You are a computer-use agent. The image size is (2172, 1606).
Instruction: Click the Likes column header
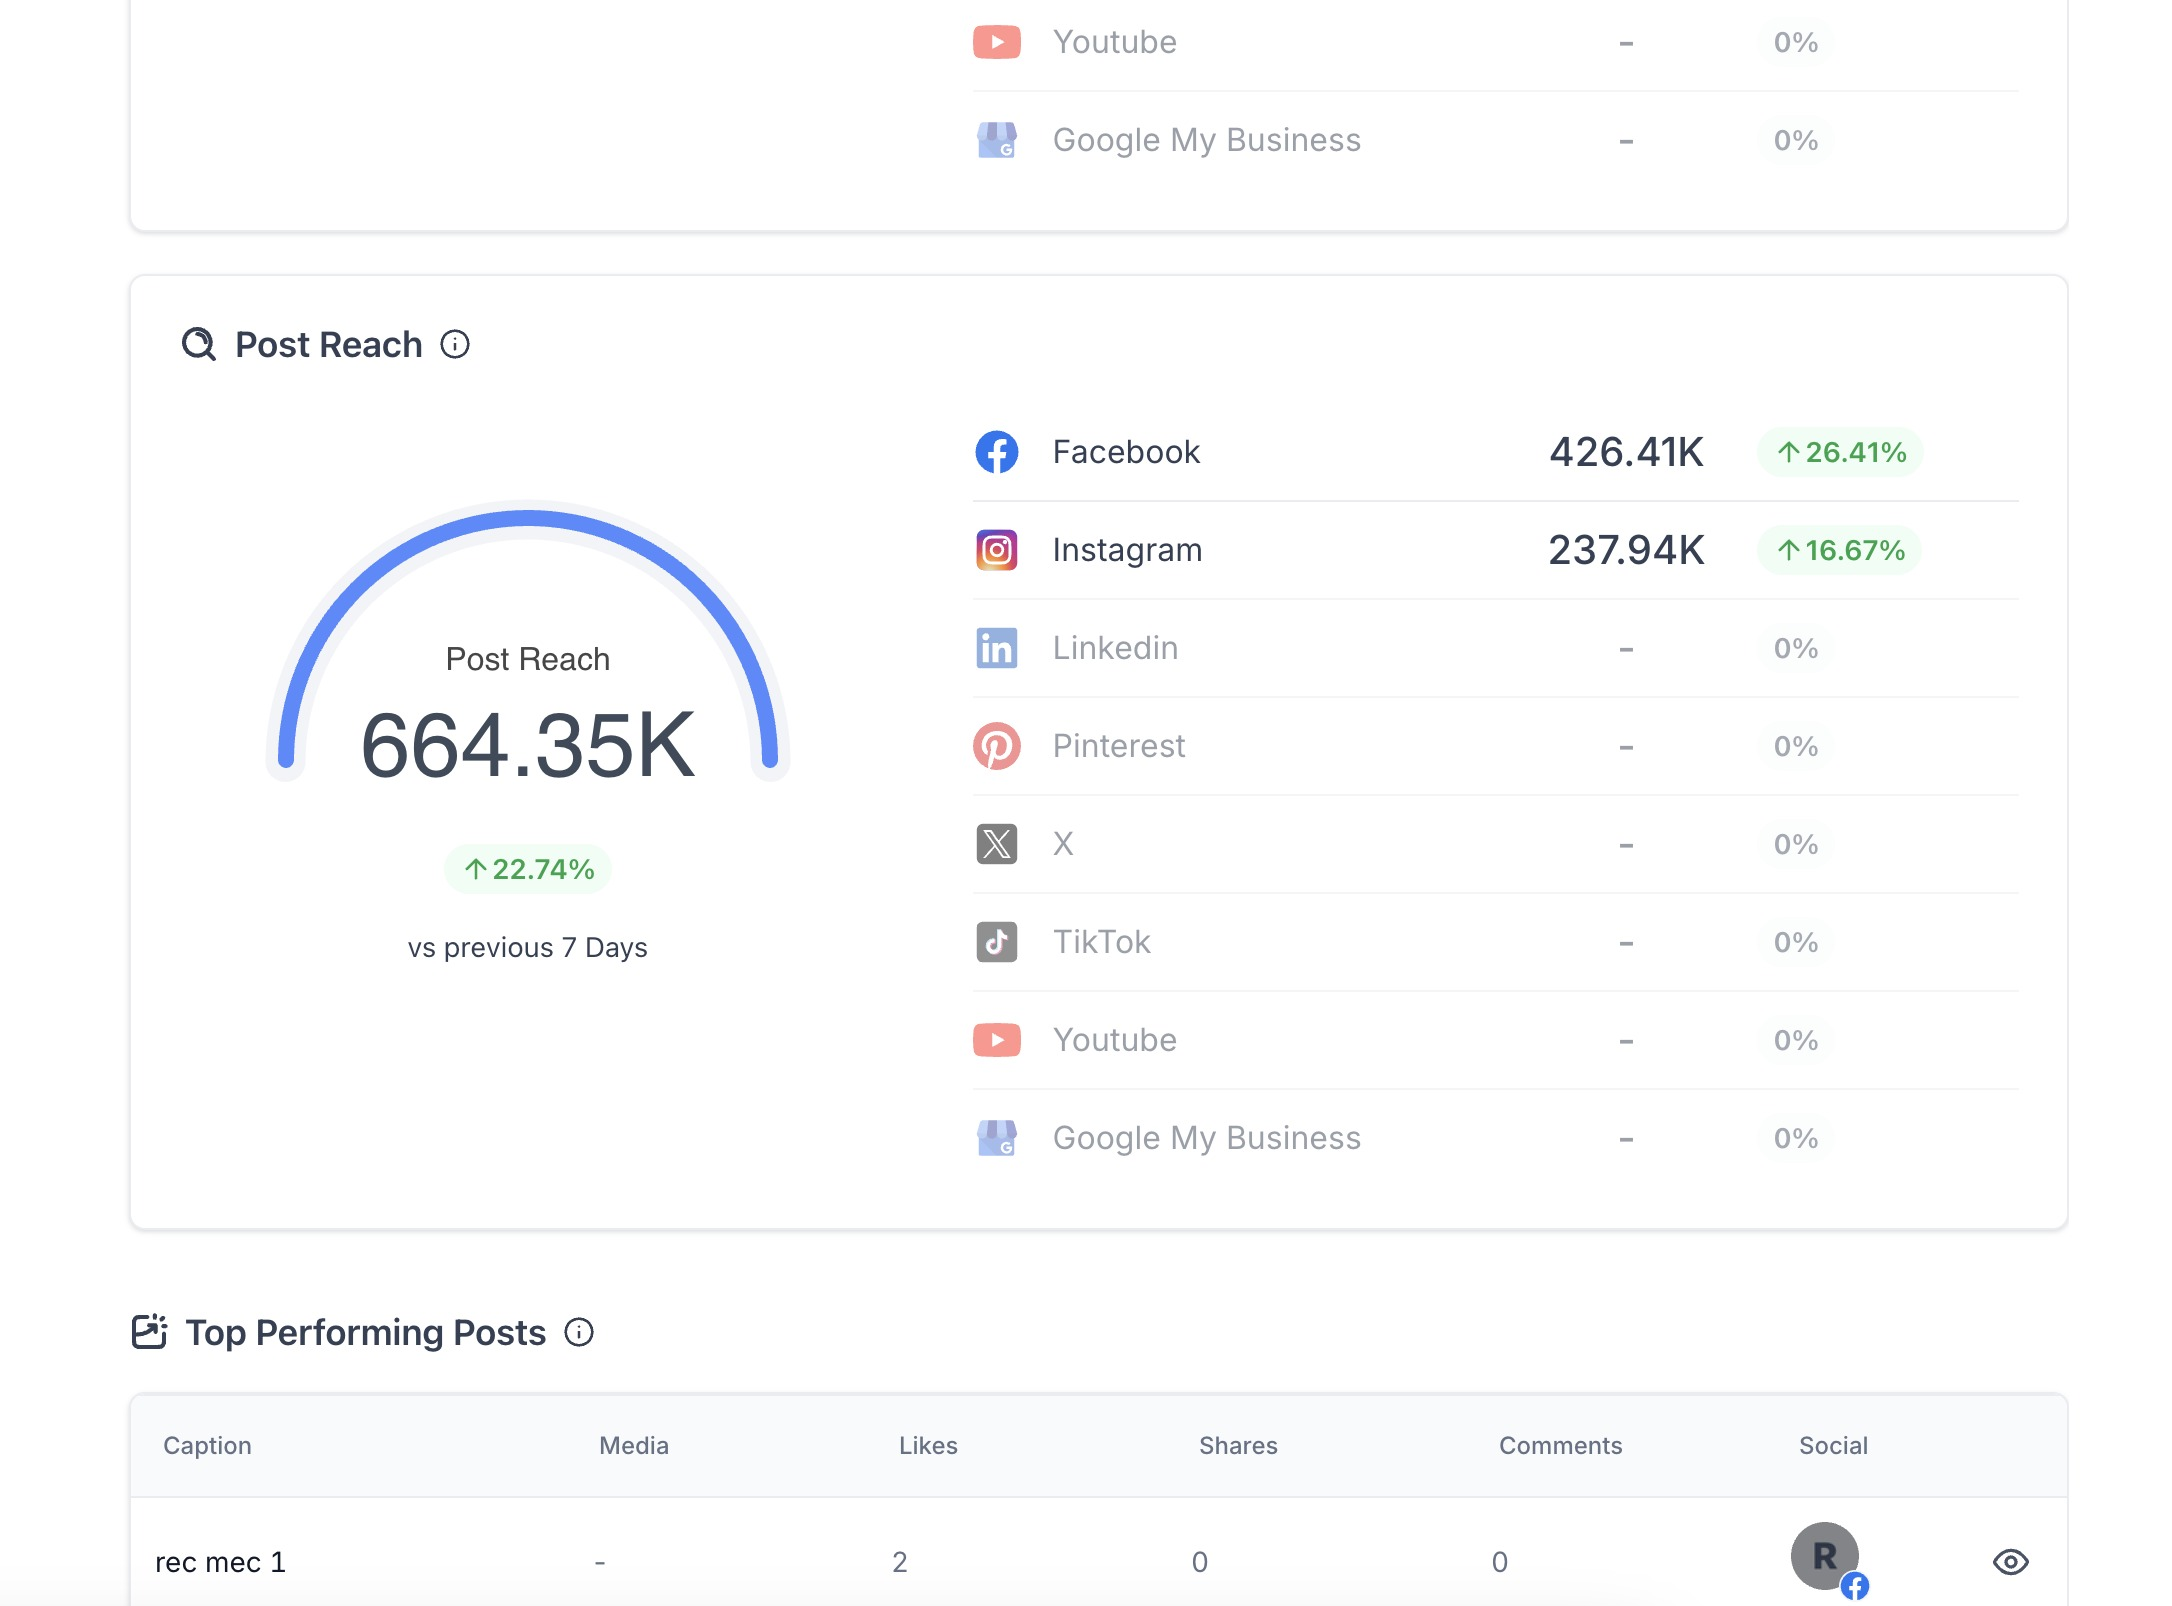click(x=927, y=1446)
